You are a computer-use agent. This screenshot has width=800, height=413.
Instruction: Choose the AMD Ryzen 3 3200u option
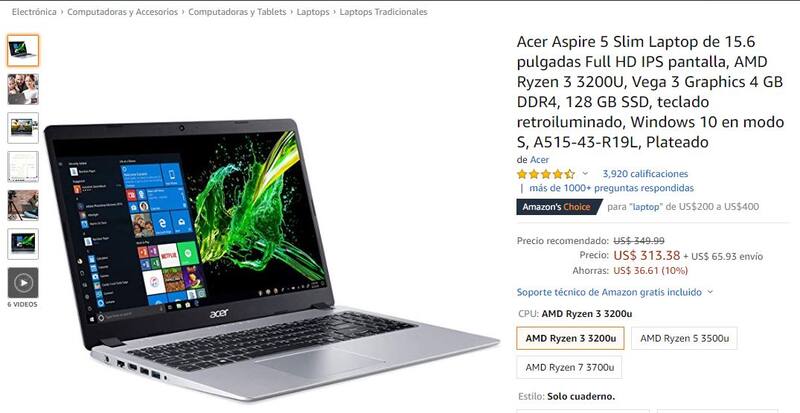point(570,338)
